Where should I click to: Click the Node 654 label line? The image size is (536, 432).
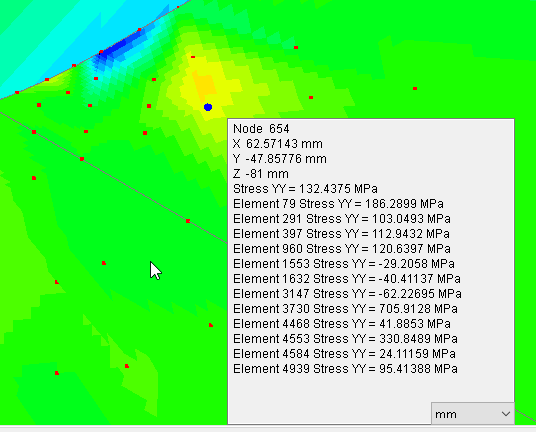(261, 129)
